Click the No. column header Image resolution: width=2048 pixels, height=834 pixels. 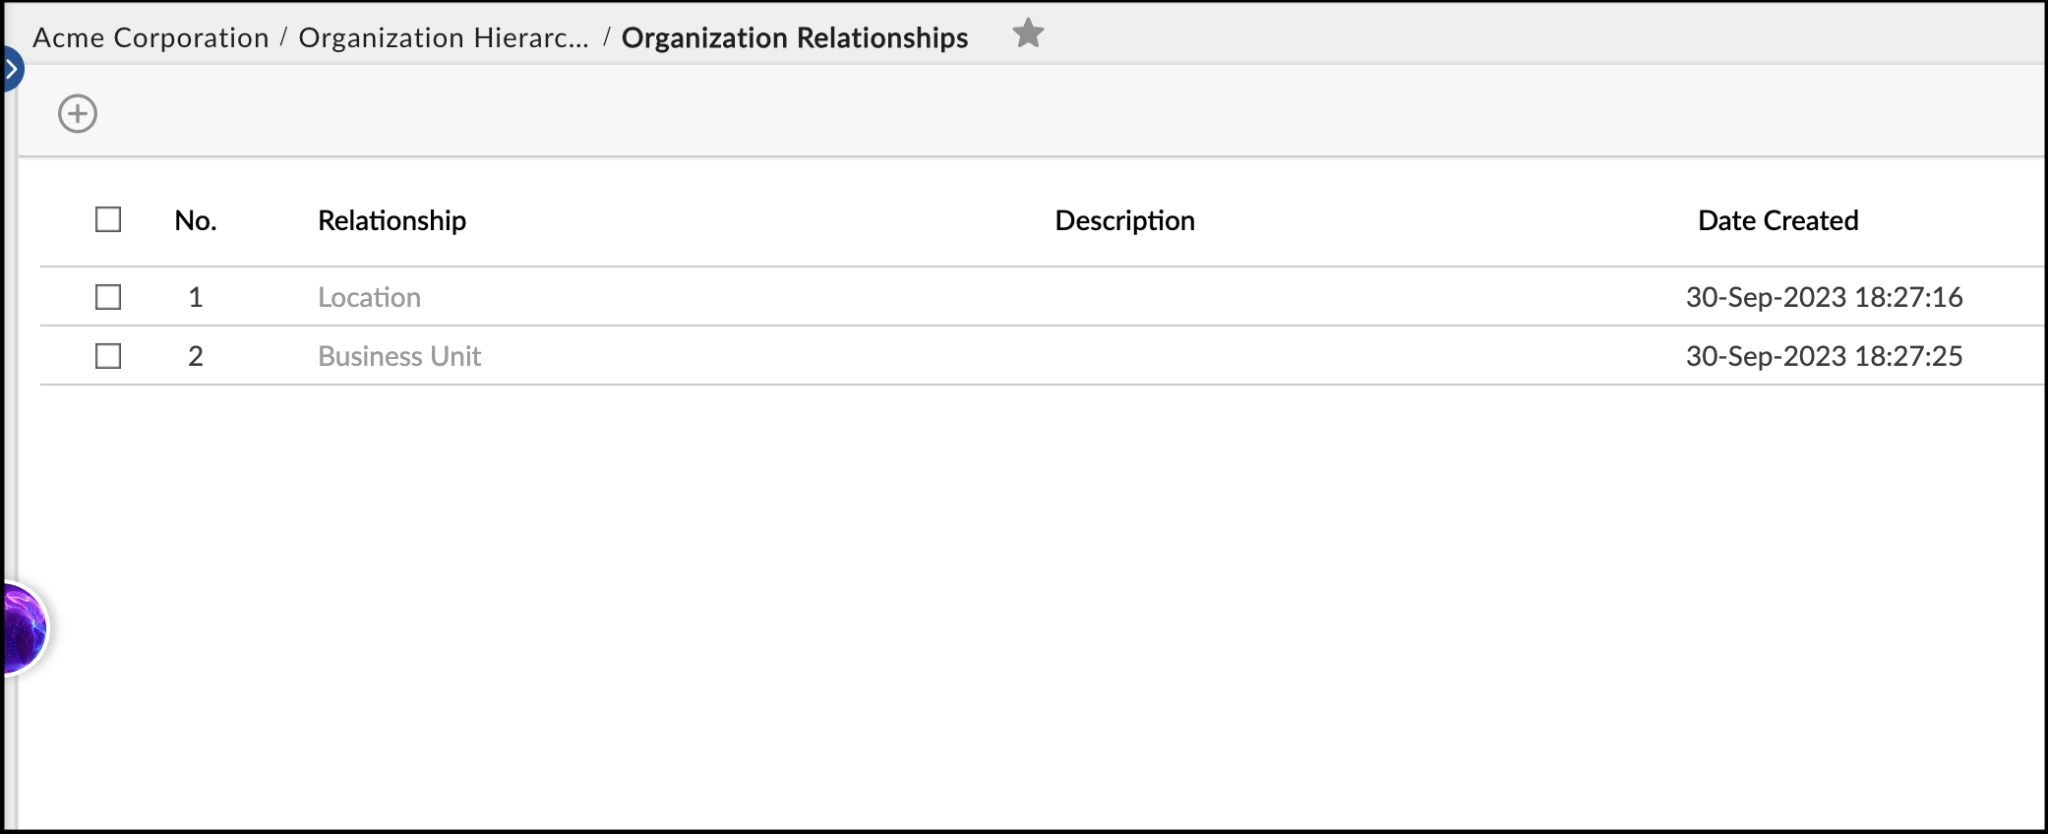coord(196,220)
